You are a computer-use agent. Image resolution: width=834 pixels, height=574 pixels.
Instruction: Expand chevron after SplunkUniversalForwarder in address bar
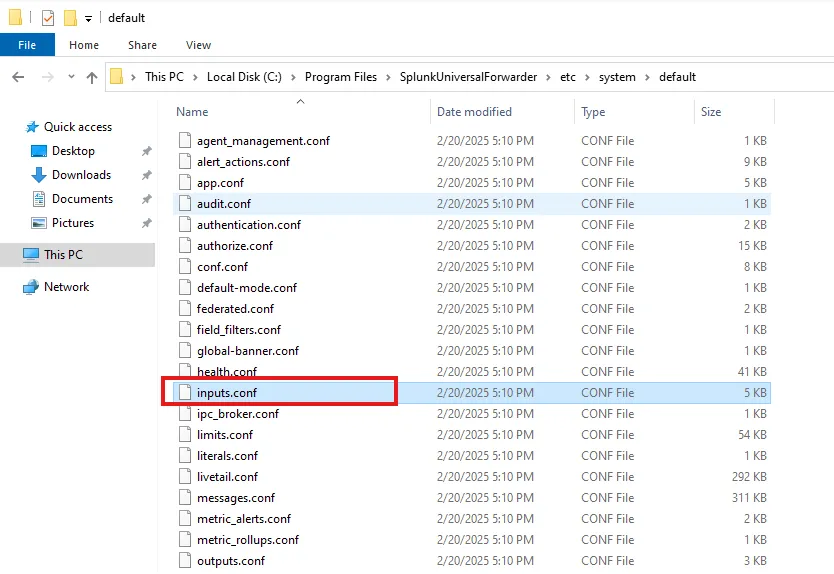click(549, 77)
